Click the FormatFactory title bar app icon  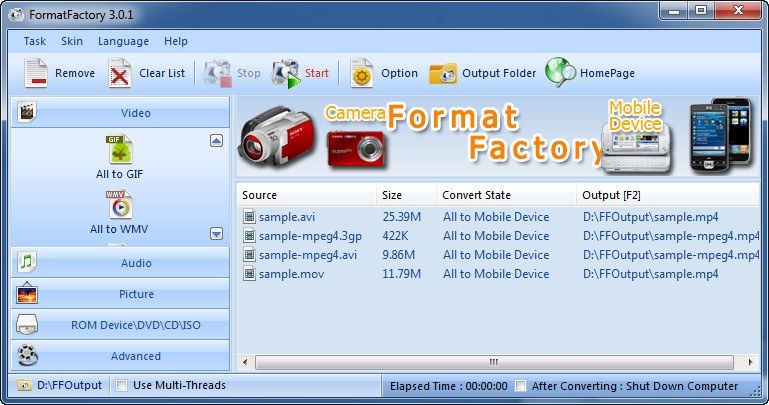16,15
